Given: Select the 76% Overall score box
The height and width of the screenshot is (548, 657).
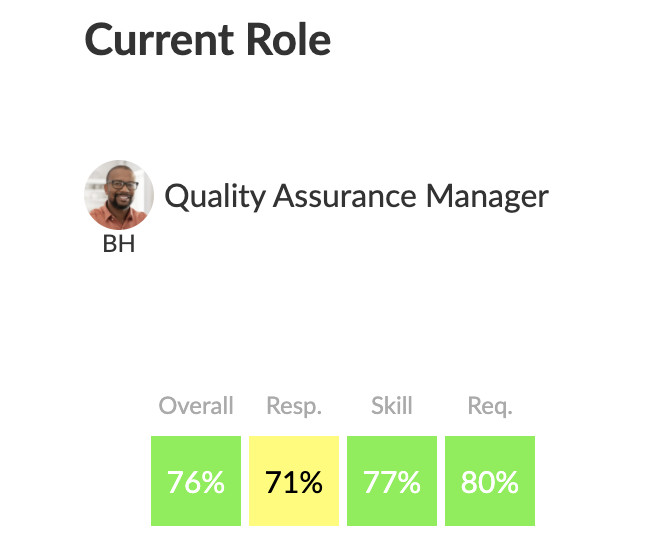Looking at the screenshot, I should point(196,481).
